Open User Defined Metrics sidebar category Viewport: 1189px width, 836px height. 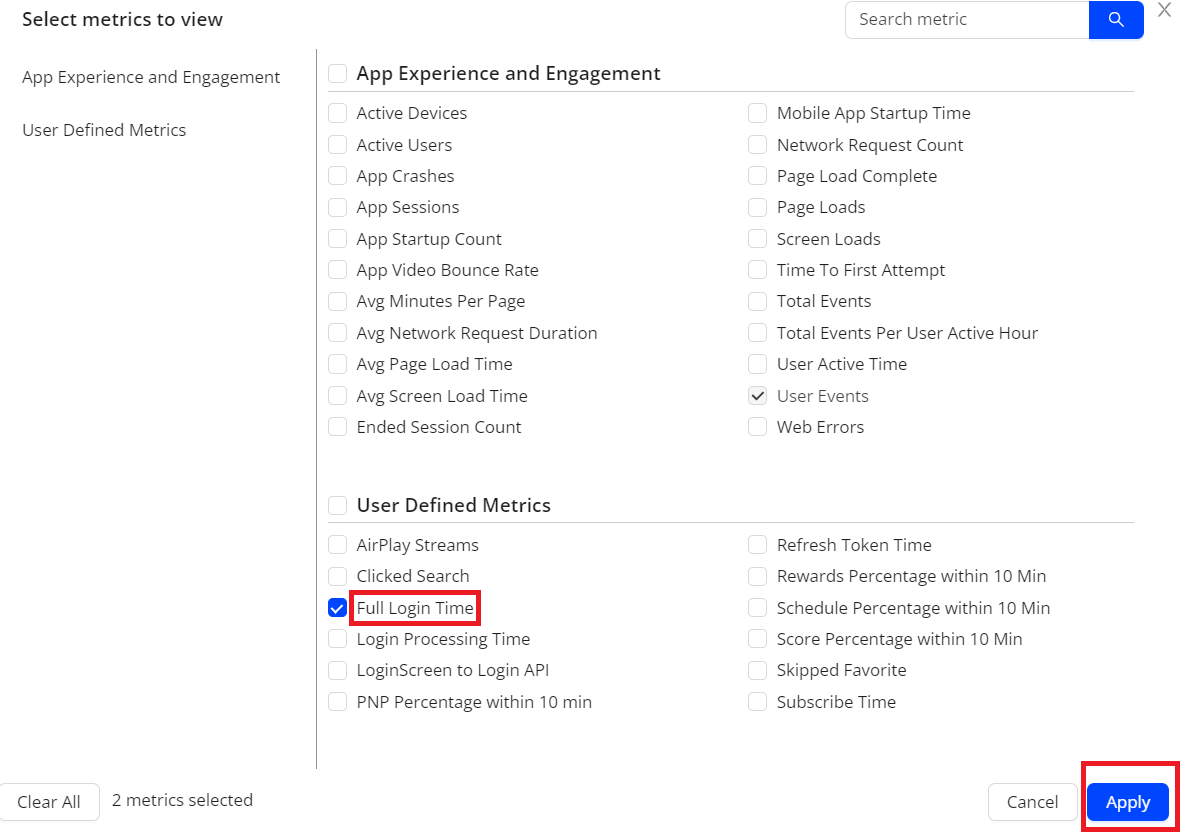tap(104, 130)
